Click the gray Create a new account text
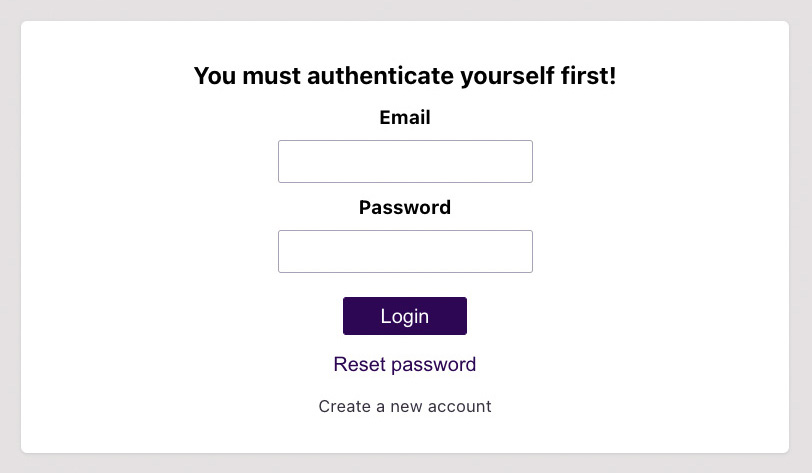Screen dimensions: 812x473 405,406
